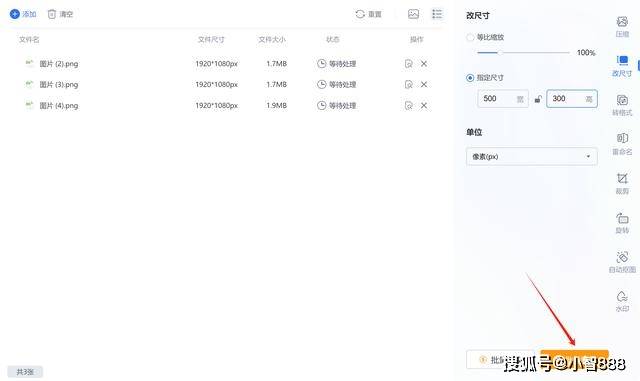Click the file icon of 图片 (4).png

pyautogui.click(x=29, y=105)
